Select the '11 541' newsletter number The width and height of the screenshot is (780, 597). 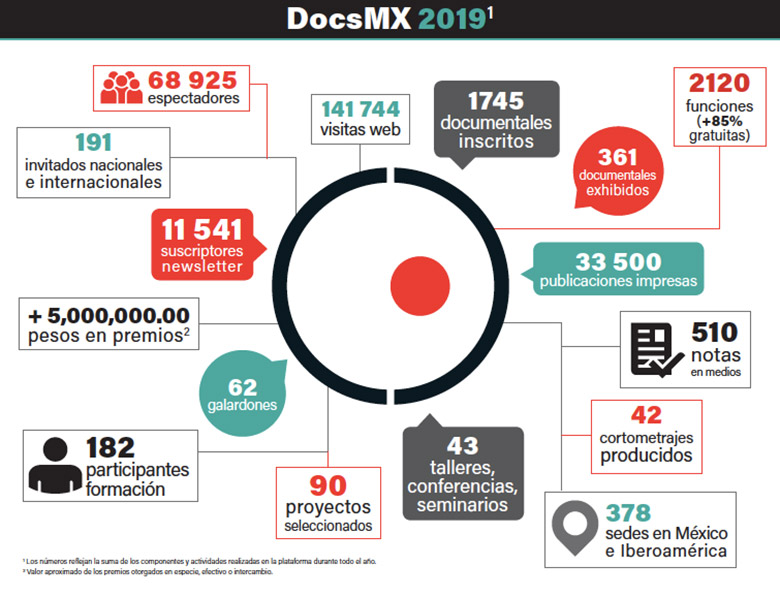click(202, 229)
